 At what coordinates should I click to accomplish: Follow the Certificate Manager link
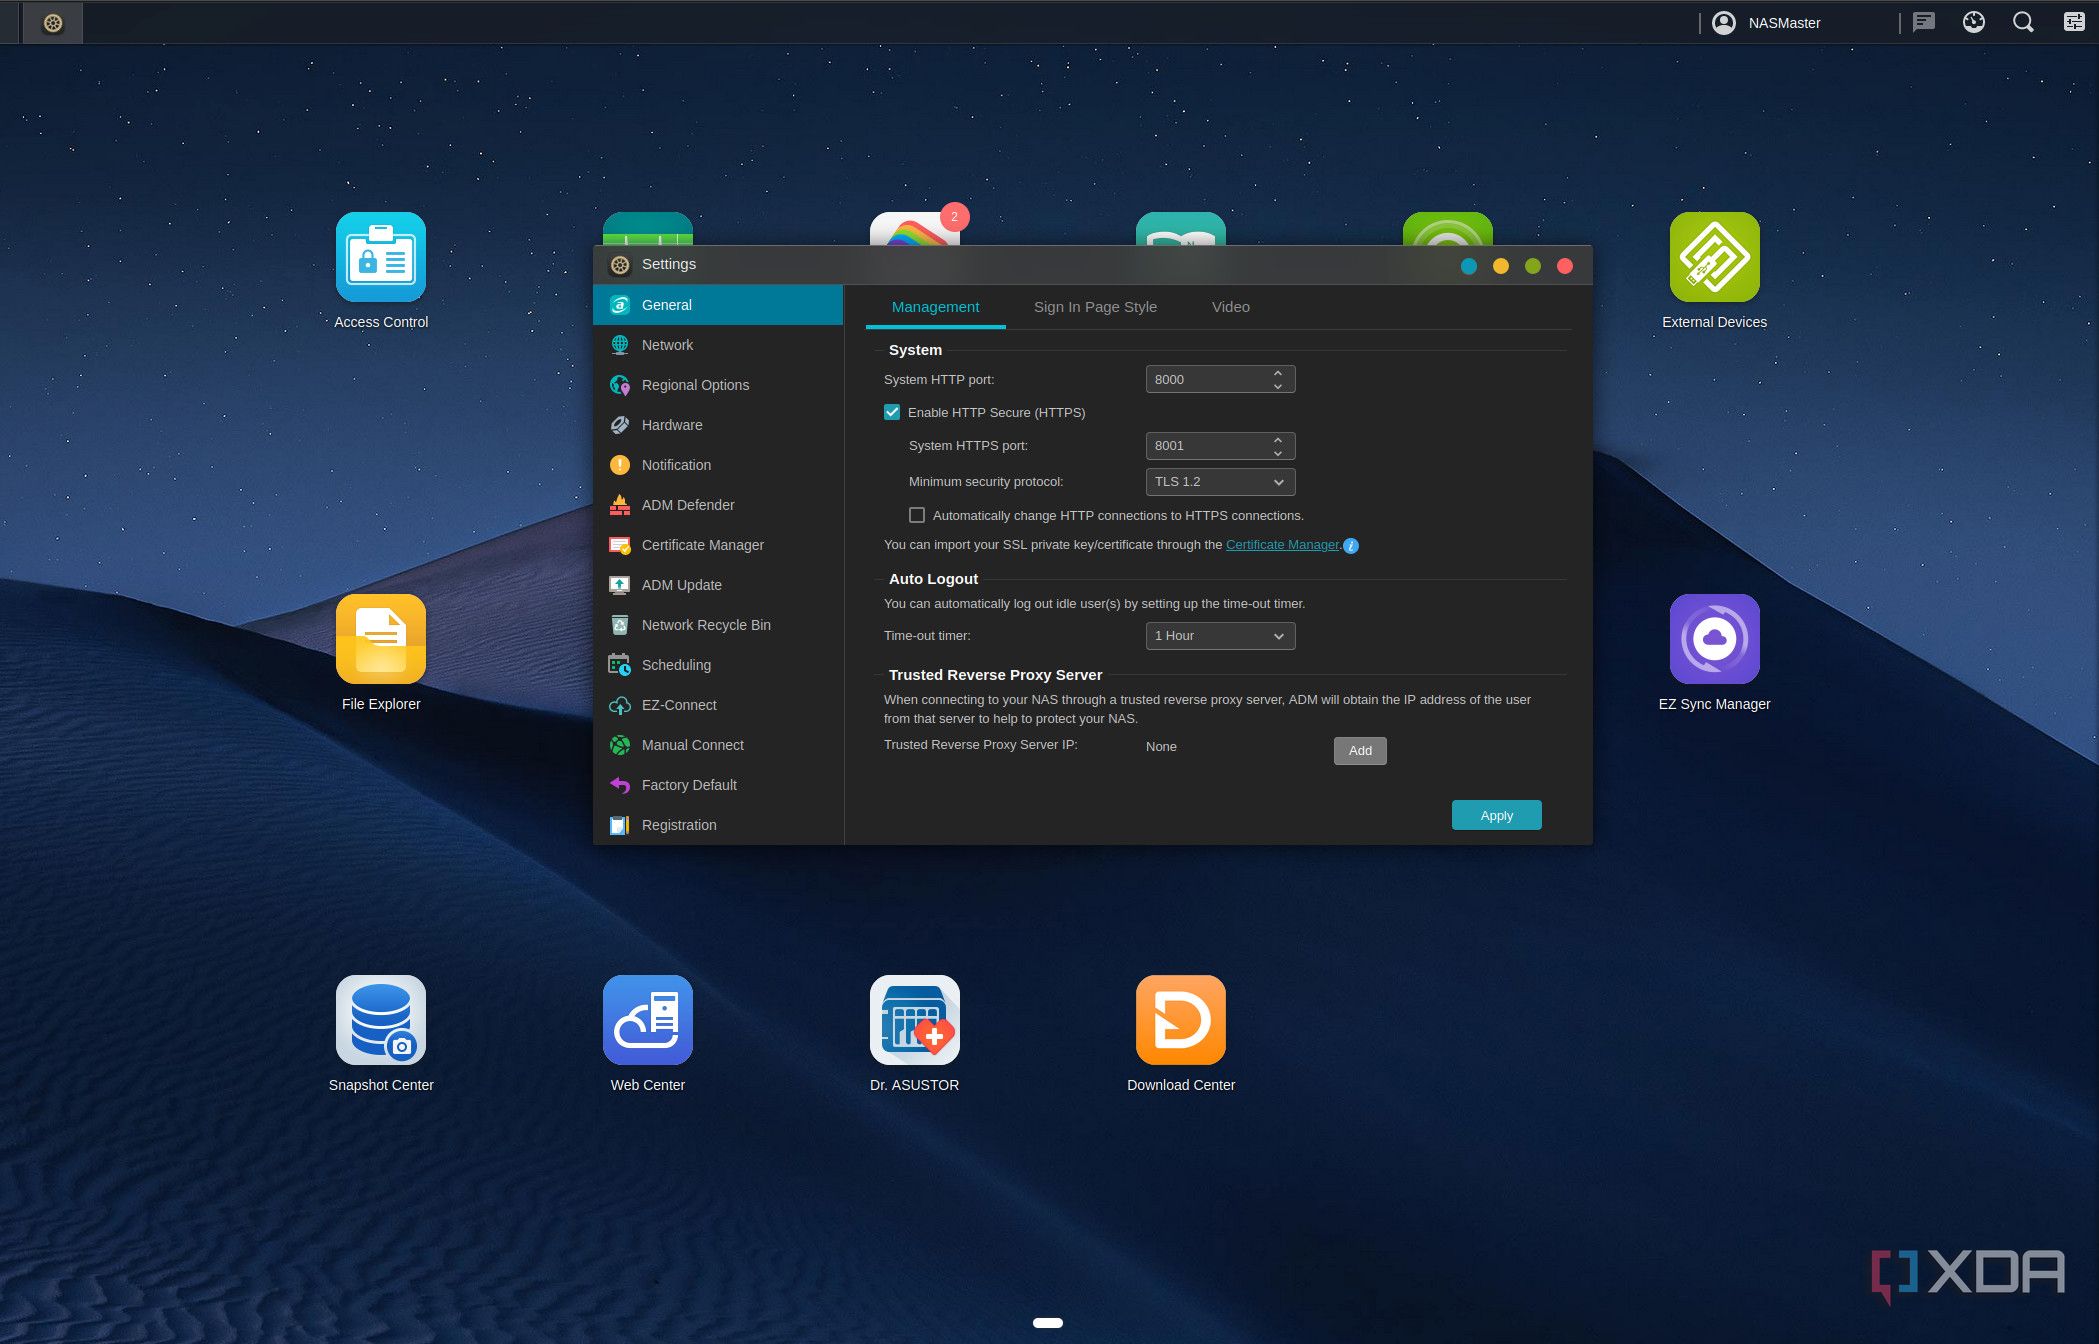click(x=1282, y=545)
